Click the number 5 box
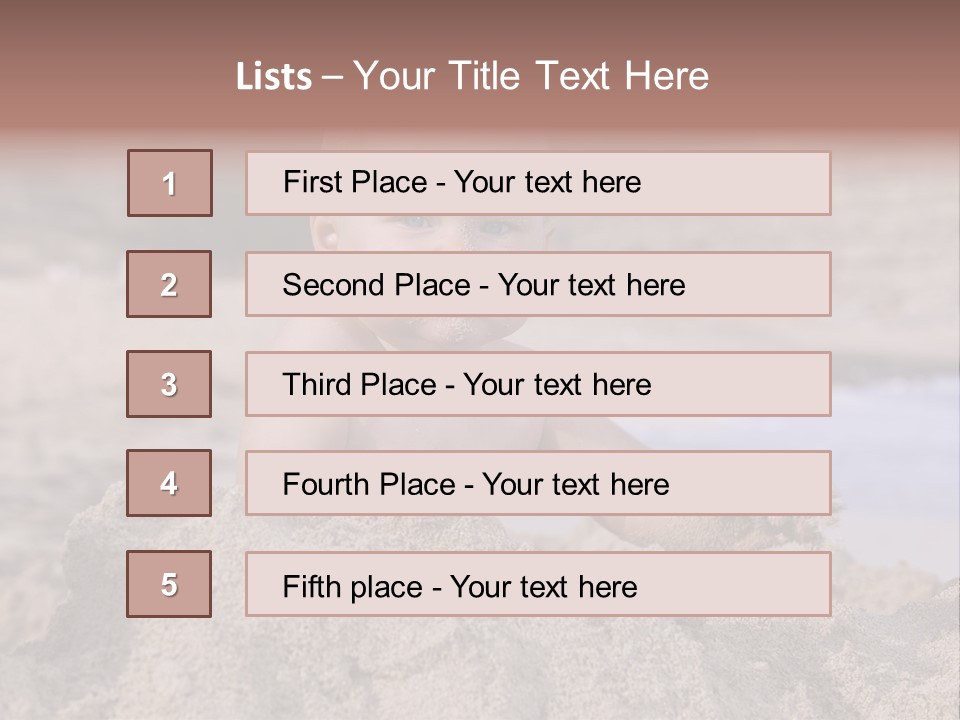This screenshot has width=960, height=720. tap(169, 584)
